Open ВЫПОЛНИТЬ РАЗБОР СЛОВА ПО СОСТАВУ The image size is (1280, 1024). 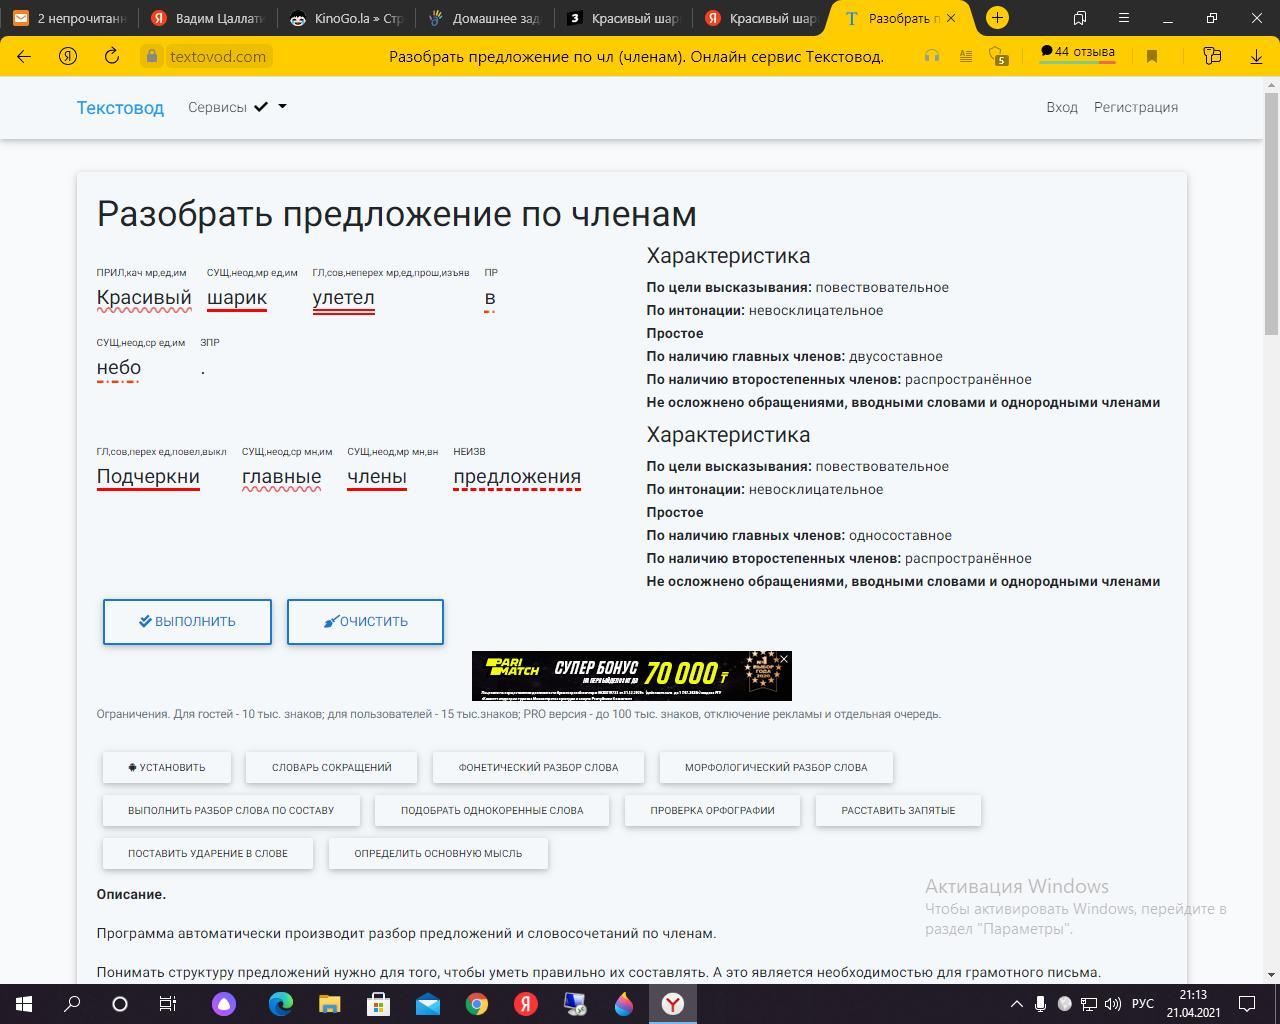pyautogui.click(x=231, y=810)
